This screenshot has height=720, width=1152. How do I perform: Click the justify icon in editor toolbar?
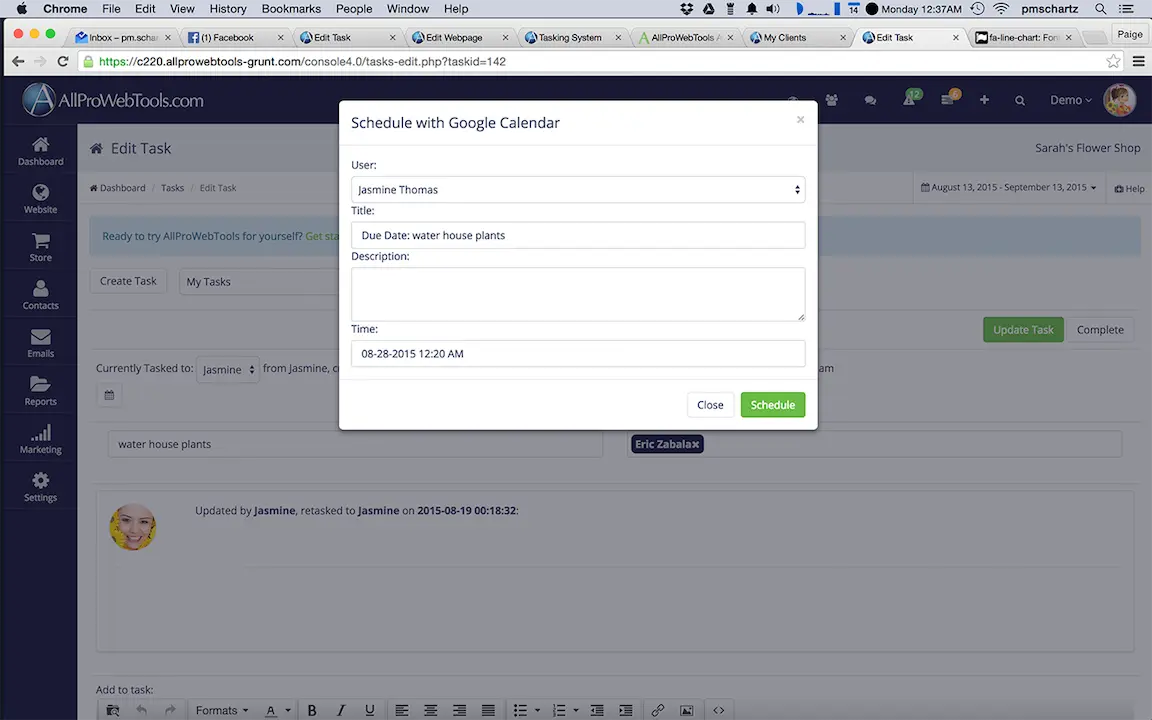coord(488,710)
